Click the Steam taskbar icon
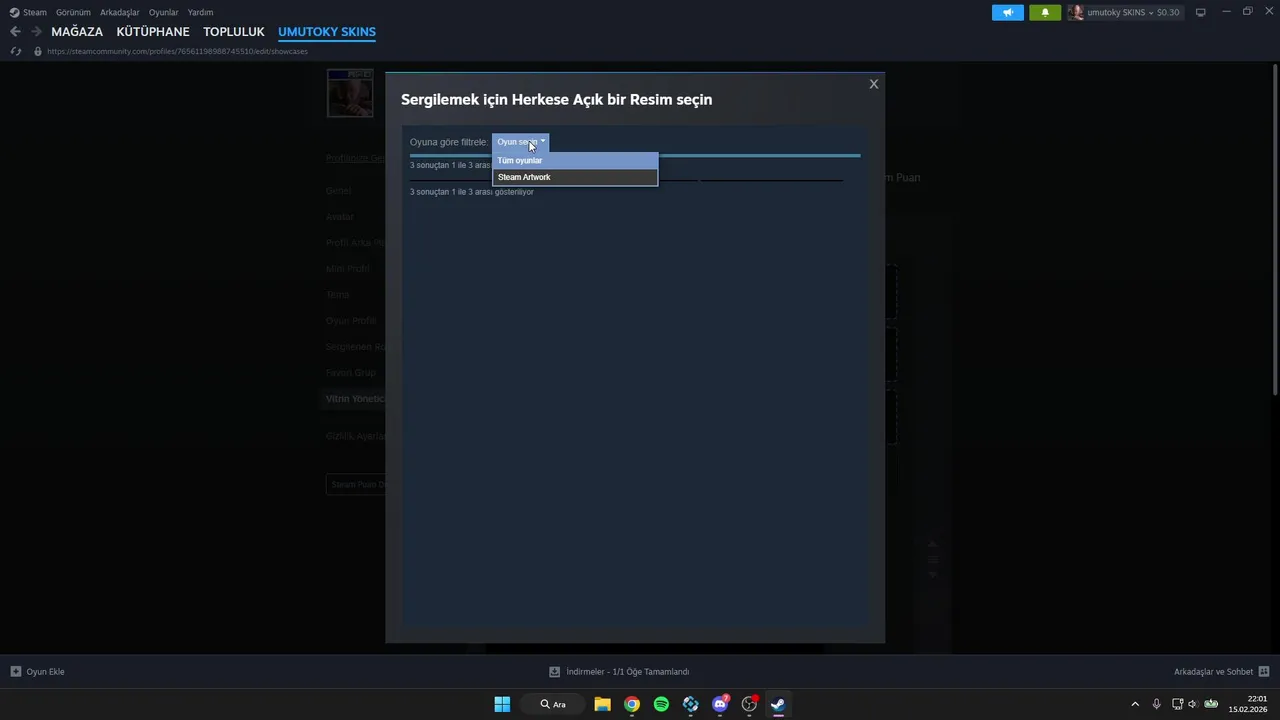 tap(778, 704)
